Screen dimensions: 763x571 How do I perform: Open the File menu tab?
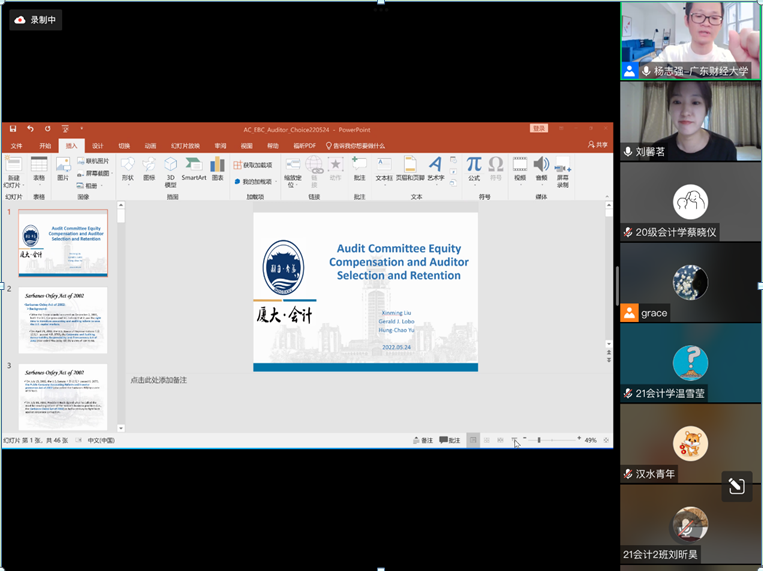pos(16,145)
